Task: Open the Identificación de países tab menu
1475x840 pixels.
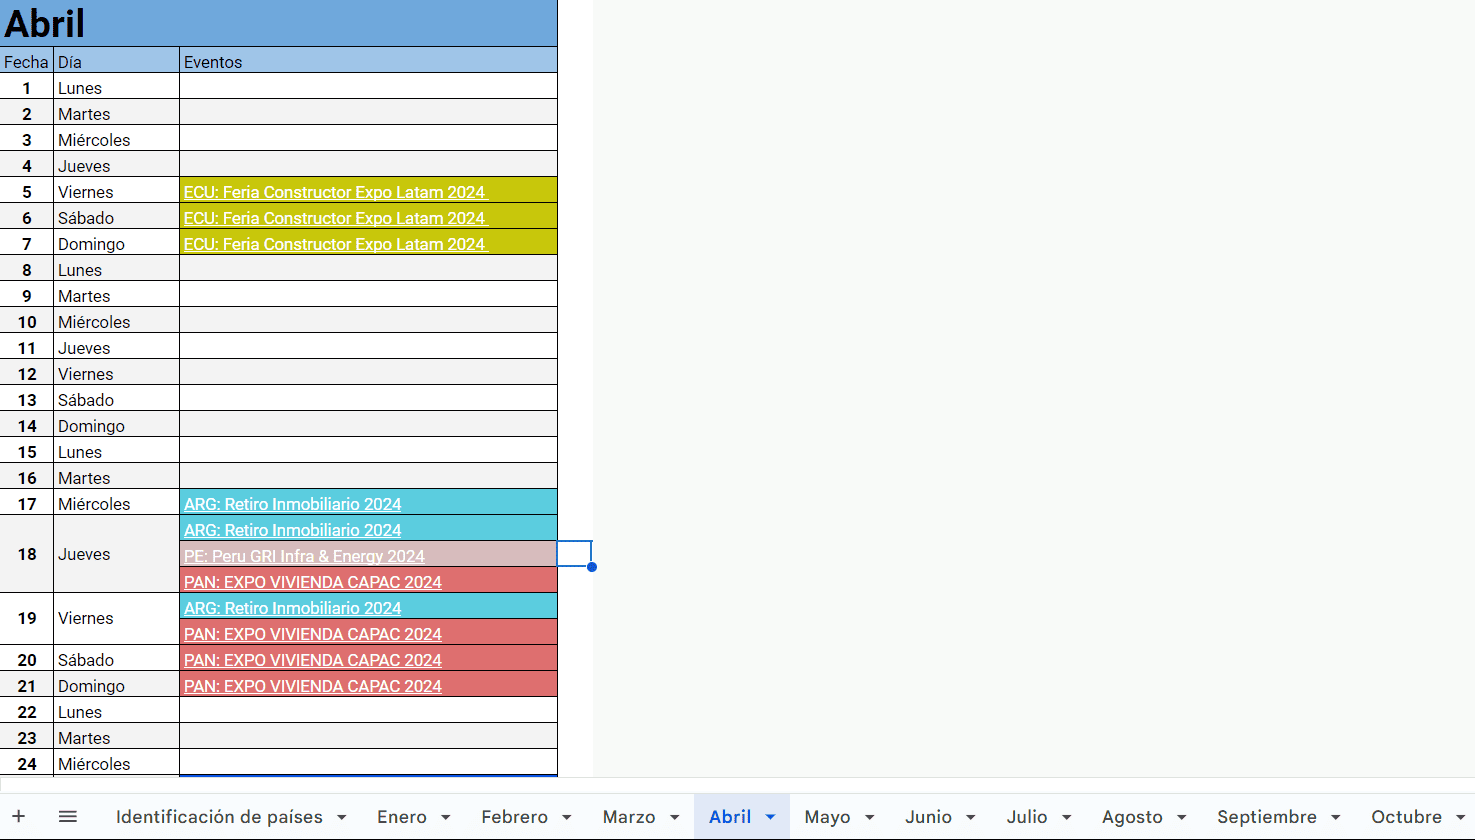Action: pos(343,816)
